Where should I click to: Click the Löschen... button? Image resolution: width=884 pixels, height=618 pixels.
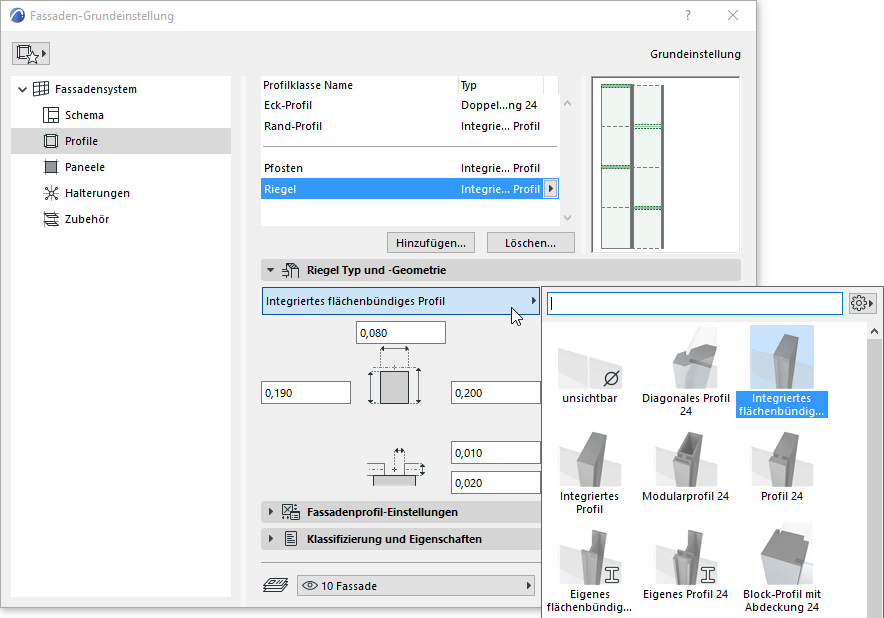(530, 242)
